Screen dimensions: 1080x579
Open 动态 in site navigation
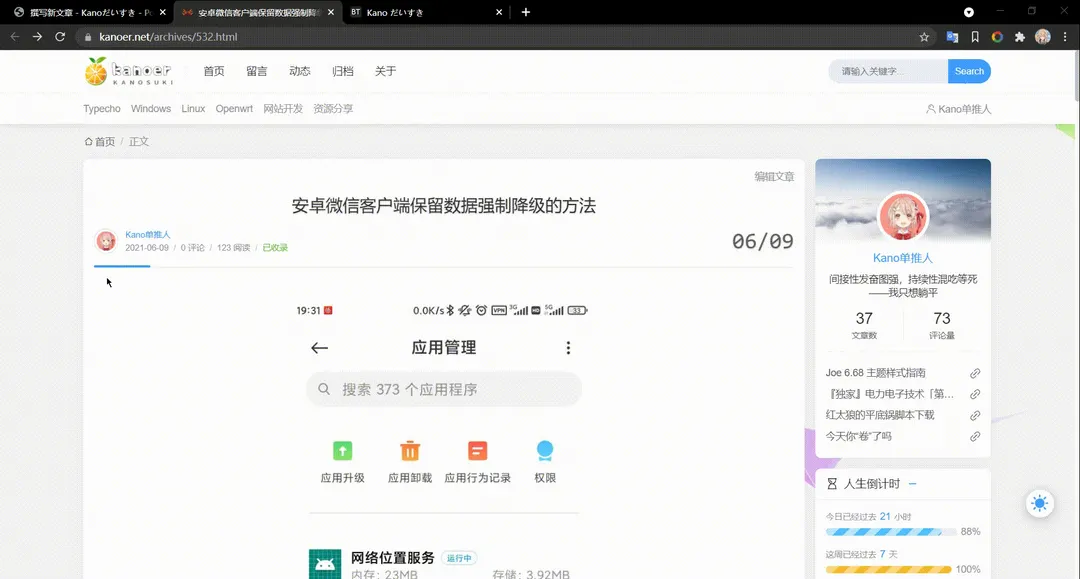tap(300, 71)
